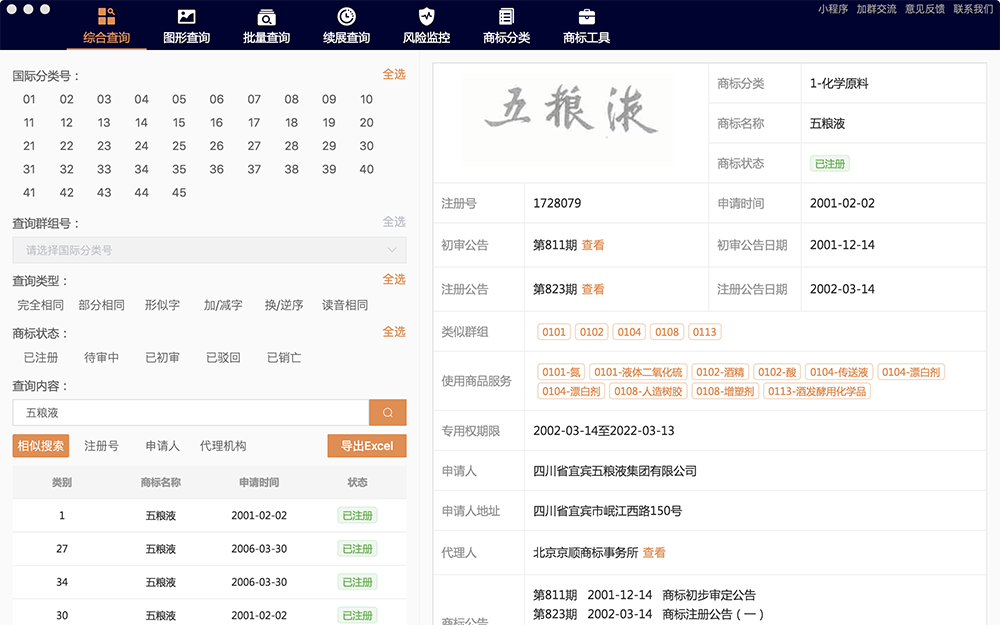Viewport: 1000px width, 625px height.
Task: Select the 批量查询 batch search icon
Action: tap(266, 17)
